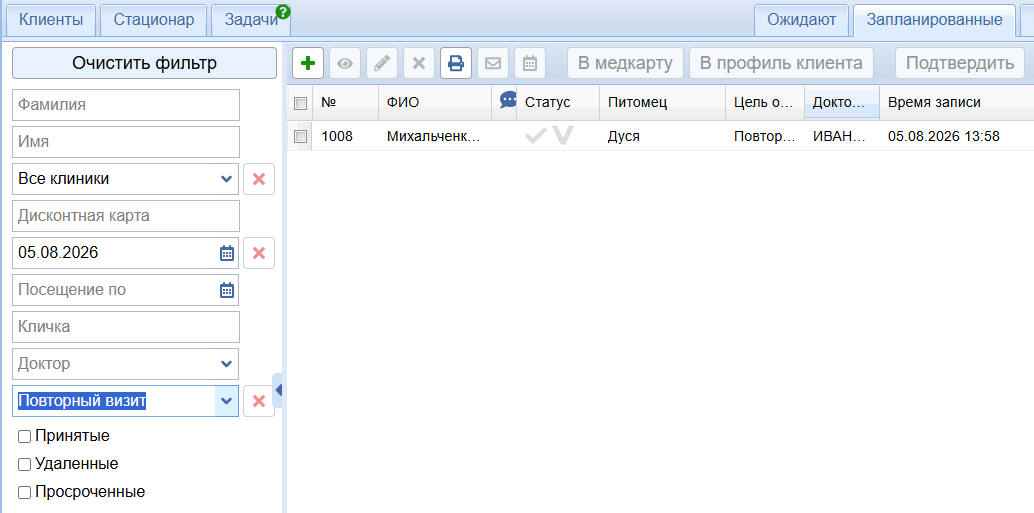The image size is (1034, 513).
Task: Click the ИВАН... doctor cell
Action: [x=841, y=136]
